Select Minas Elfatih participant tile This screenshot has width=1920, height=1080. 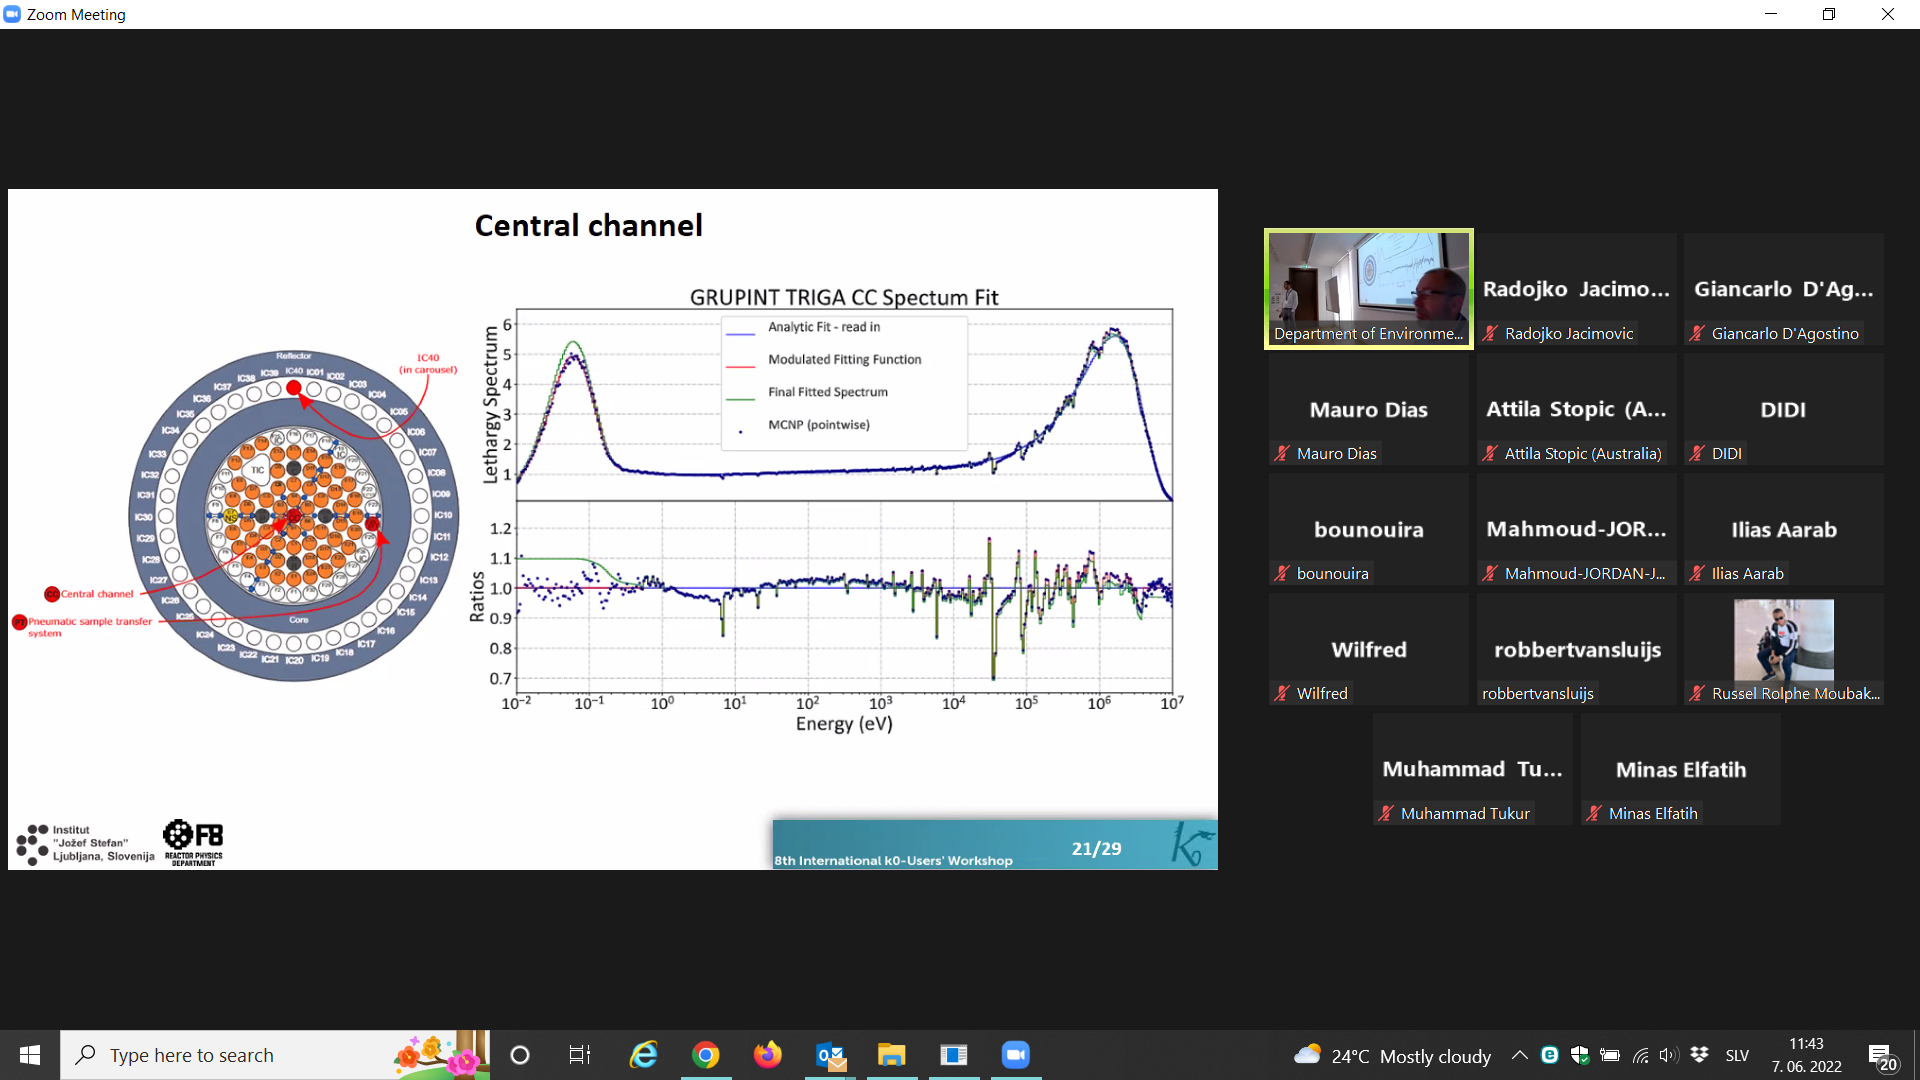point(1680,769)
